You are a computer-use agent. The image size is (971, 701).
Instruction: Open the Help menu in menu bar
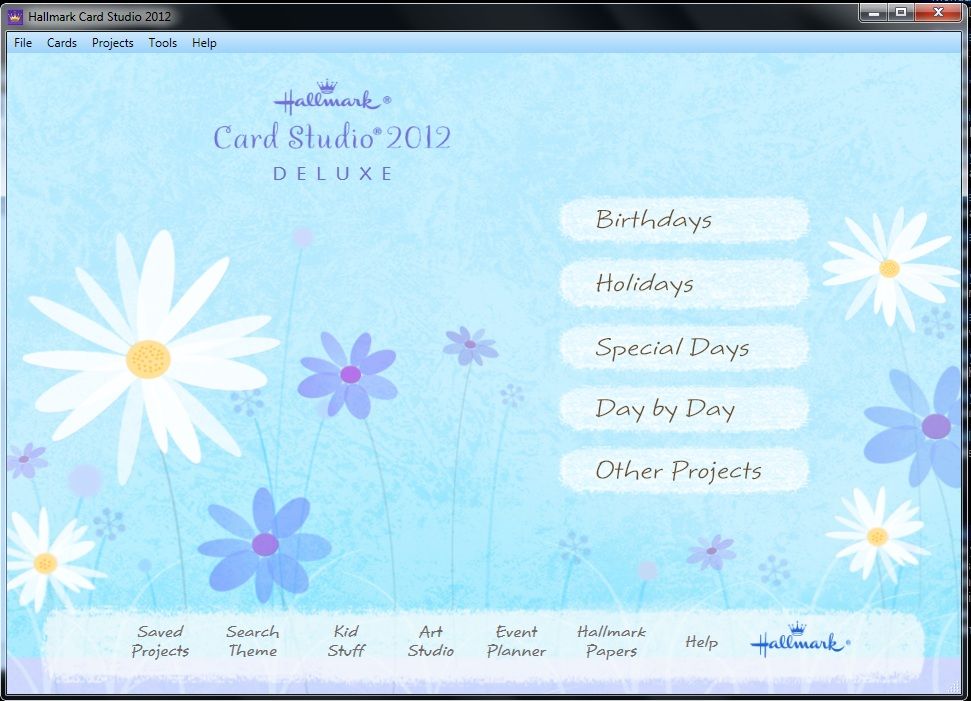pos(204,43)
